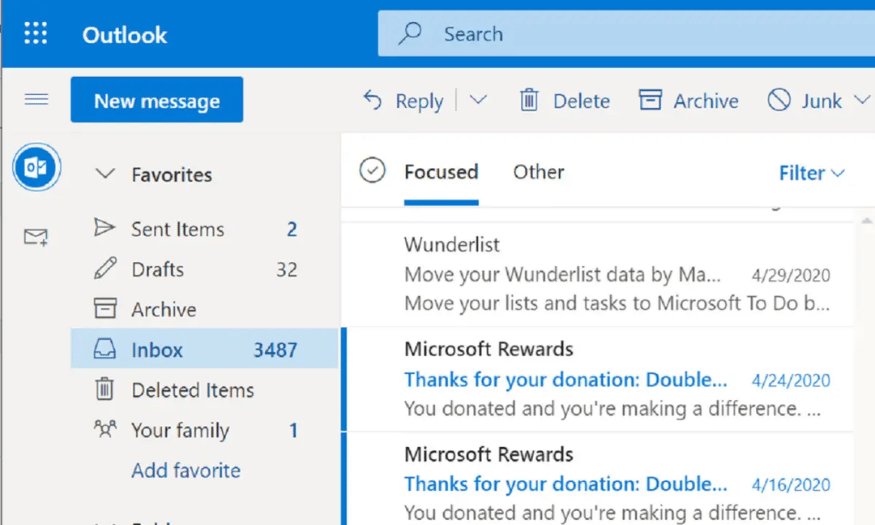Open the Archive folder in Favorites
This screenshot has width=875, height=525.
coord(204,310)
